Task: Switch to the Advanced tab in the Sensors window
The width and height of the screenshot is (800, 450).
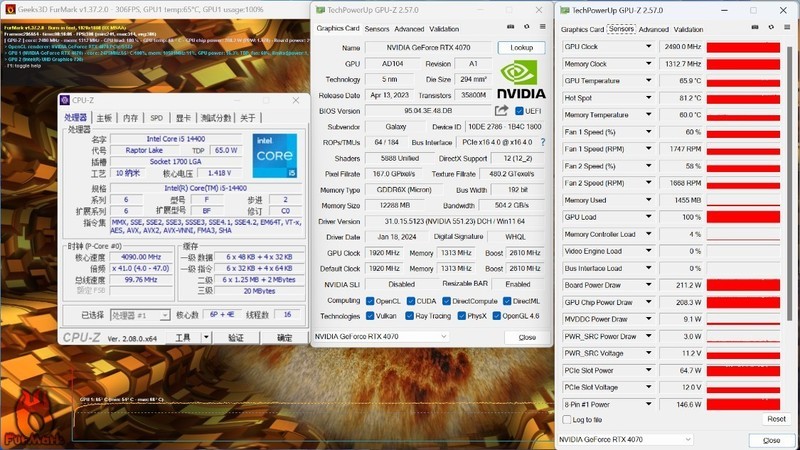Action: pyautogui.click(x=653, y=30)
